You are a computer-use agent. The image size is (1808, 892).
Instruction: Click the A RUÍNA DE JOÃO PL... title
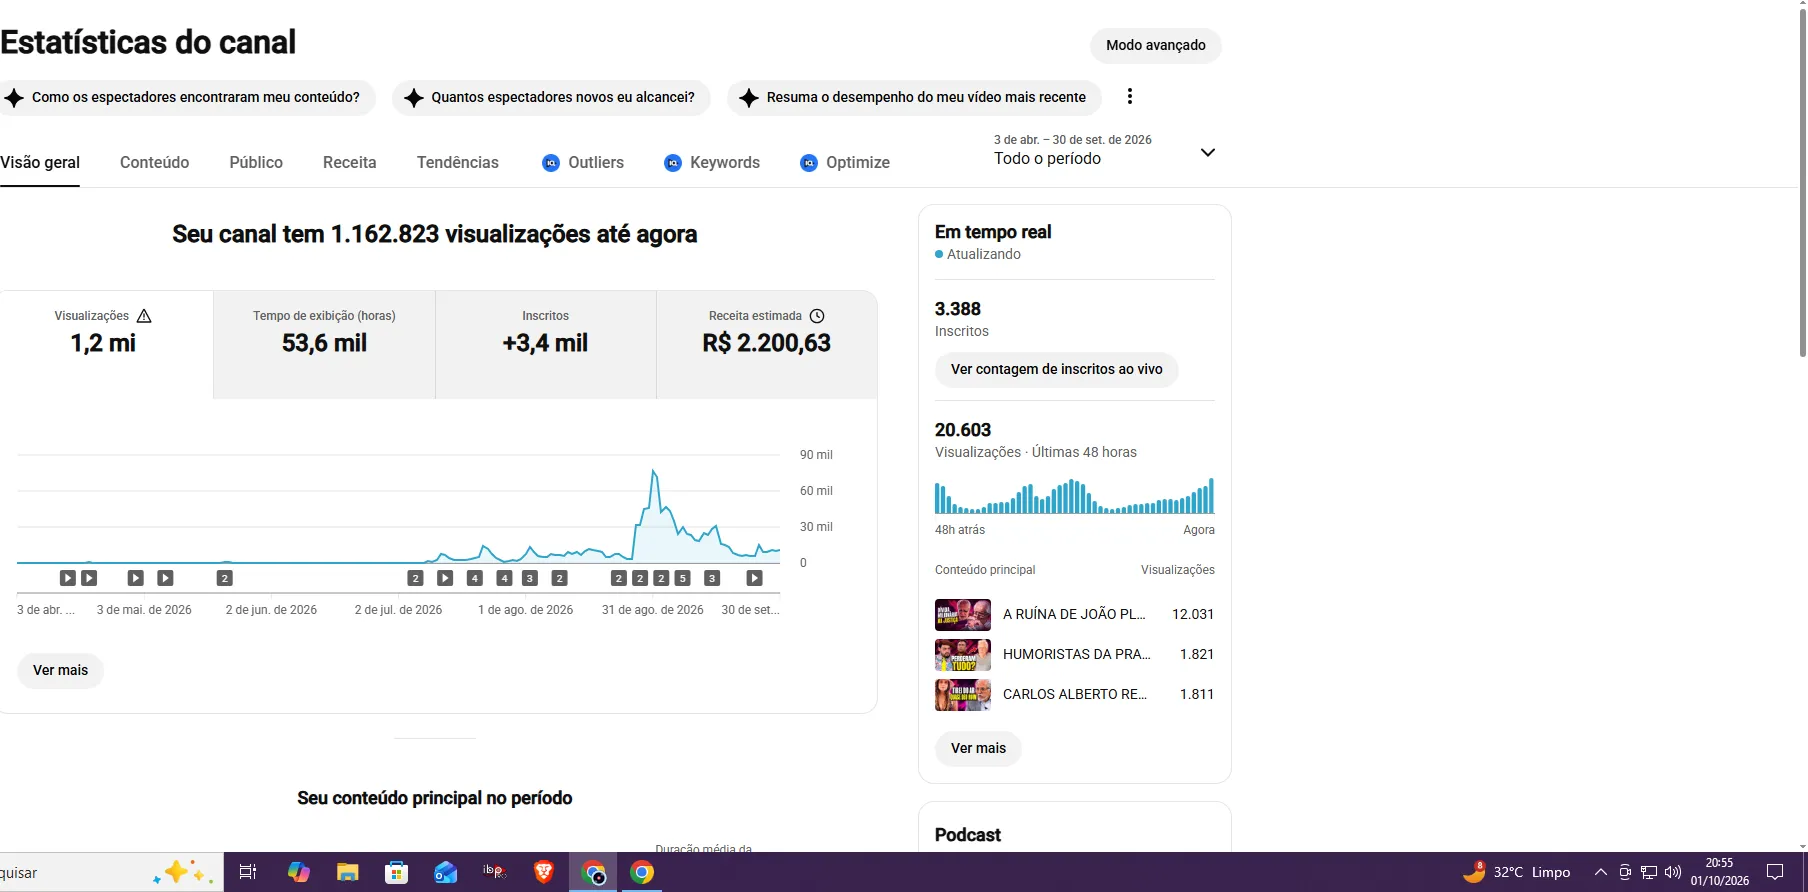coord(1074,614)
